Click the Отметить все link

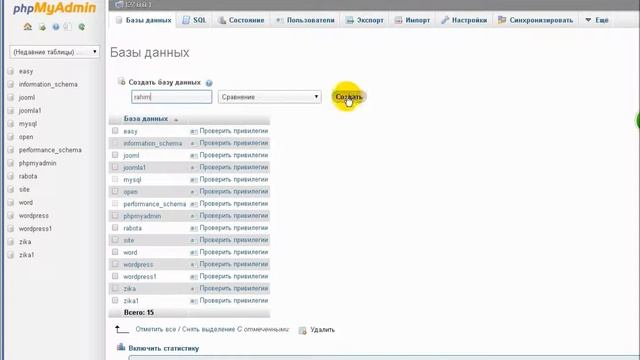click(156, 329)
